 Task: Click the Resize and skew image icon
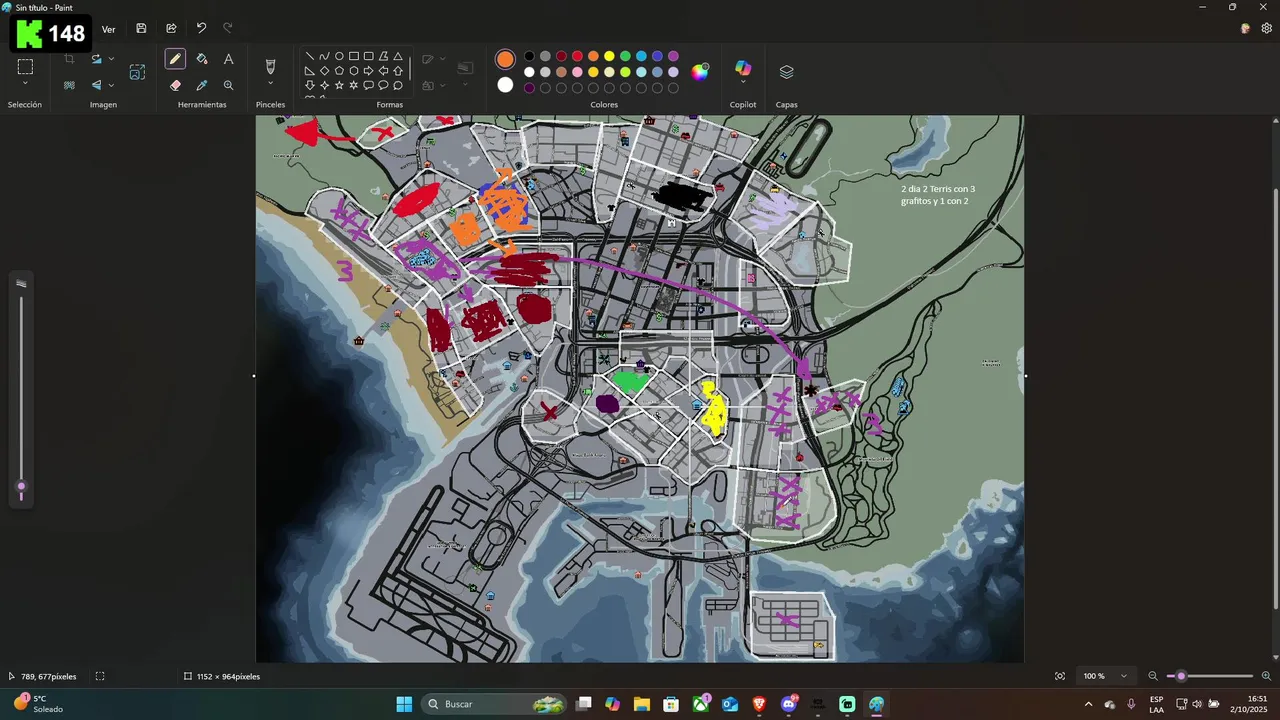[137, 72]
